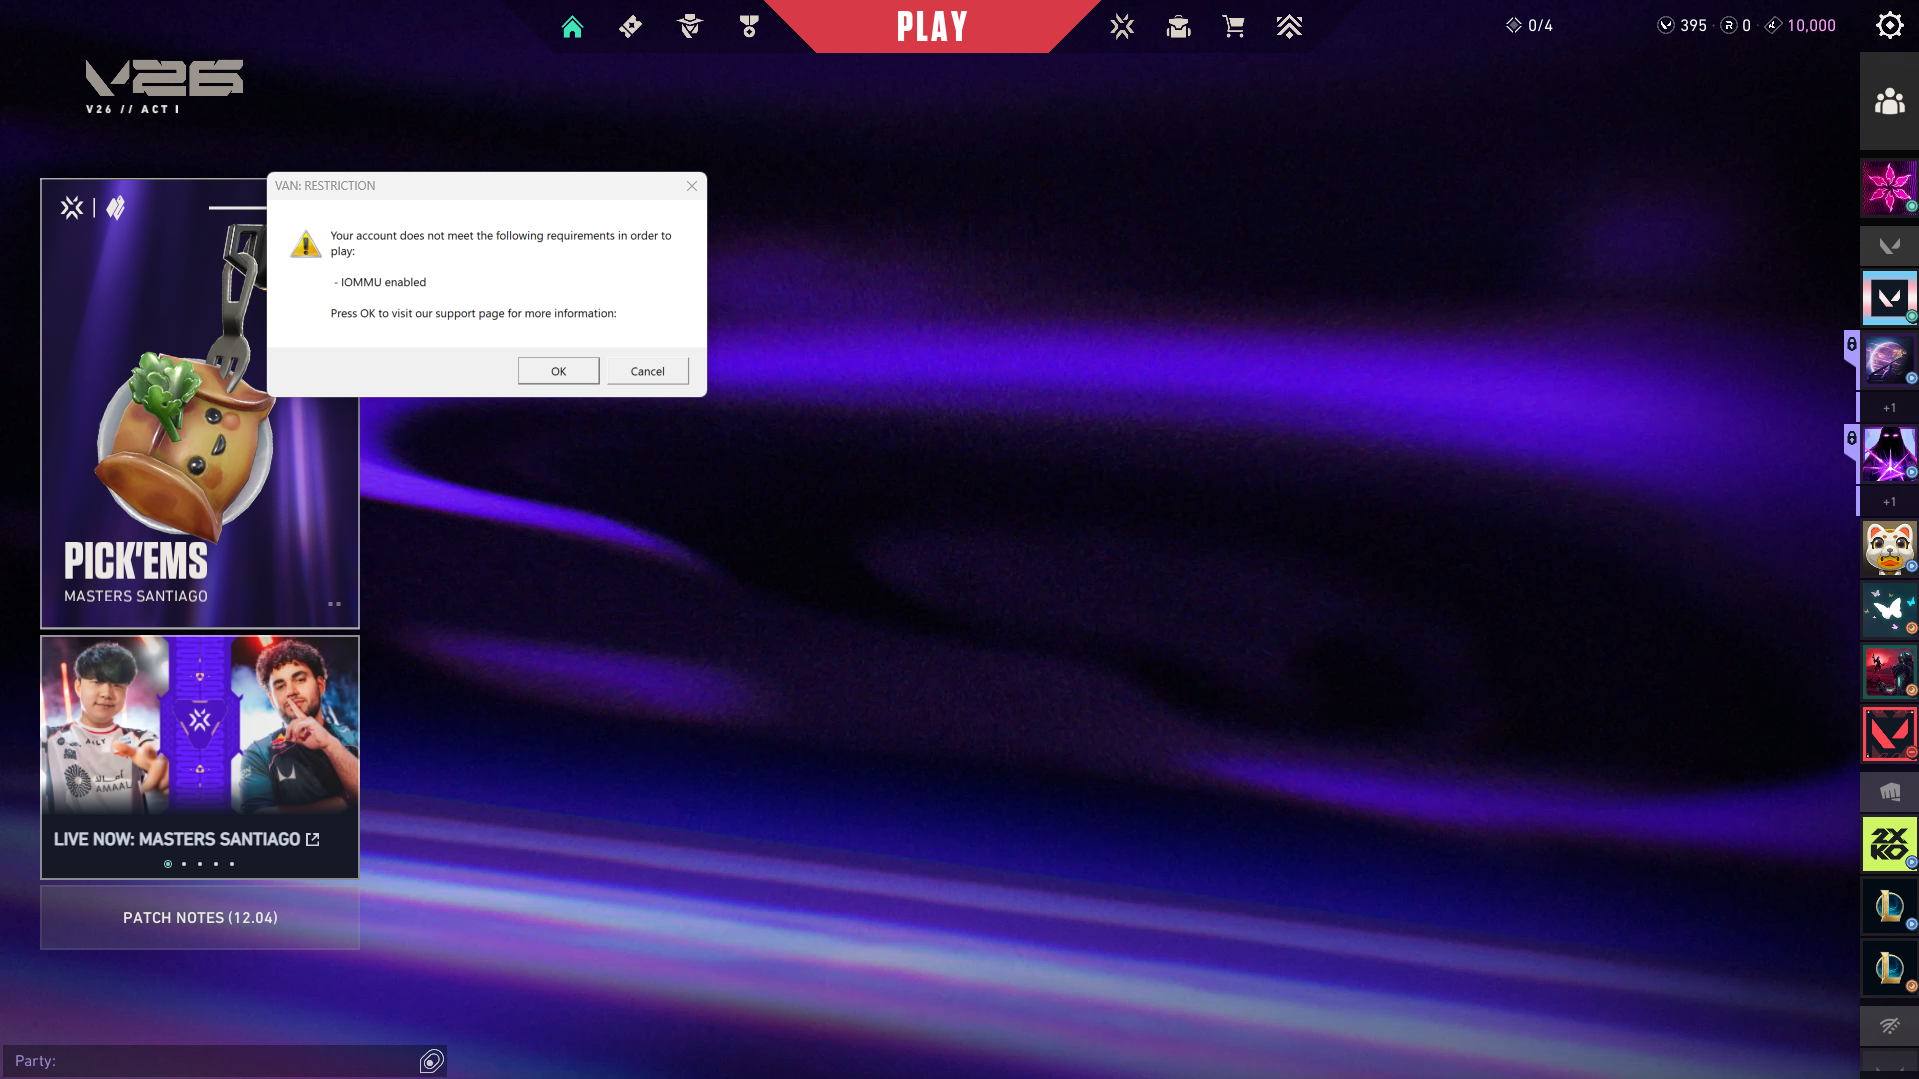The image size is (1919, 1079).
Task: Open the Agents icon
Action: 689,26
